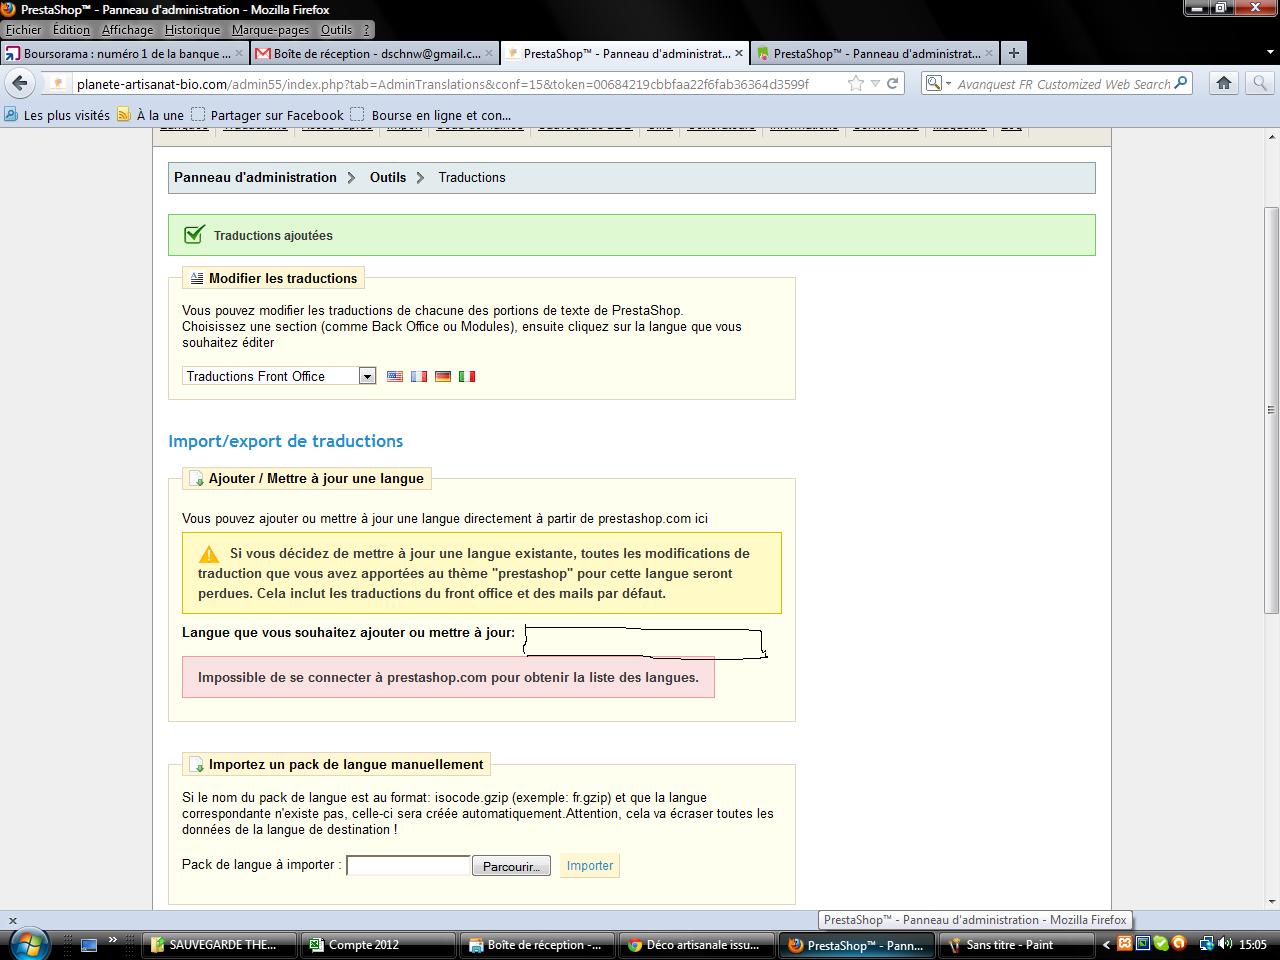Open Bourse en ligne et con... bookmark
The height and width of the screenshot is (960, 1280).
pyautogui.click(x=431, y=115)
